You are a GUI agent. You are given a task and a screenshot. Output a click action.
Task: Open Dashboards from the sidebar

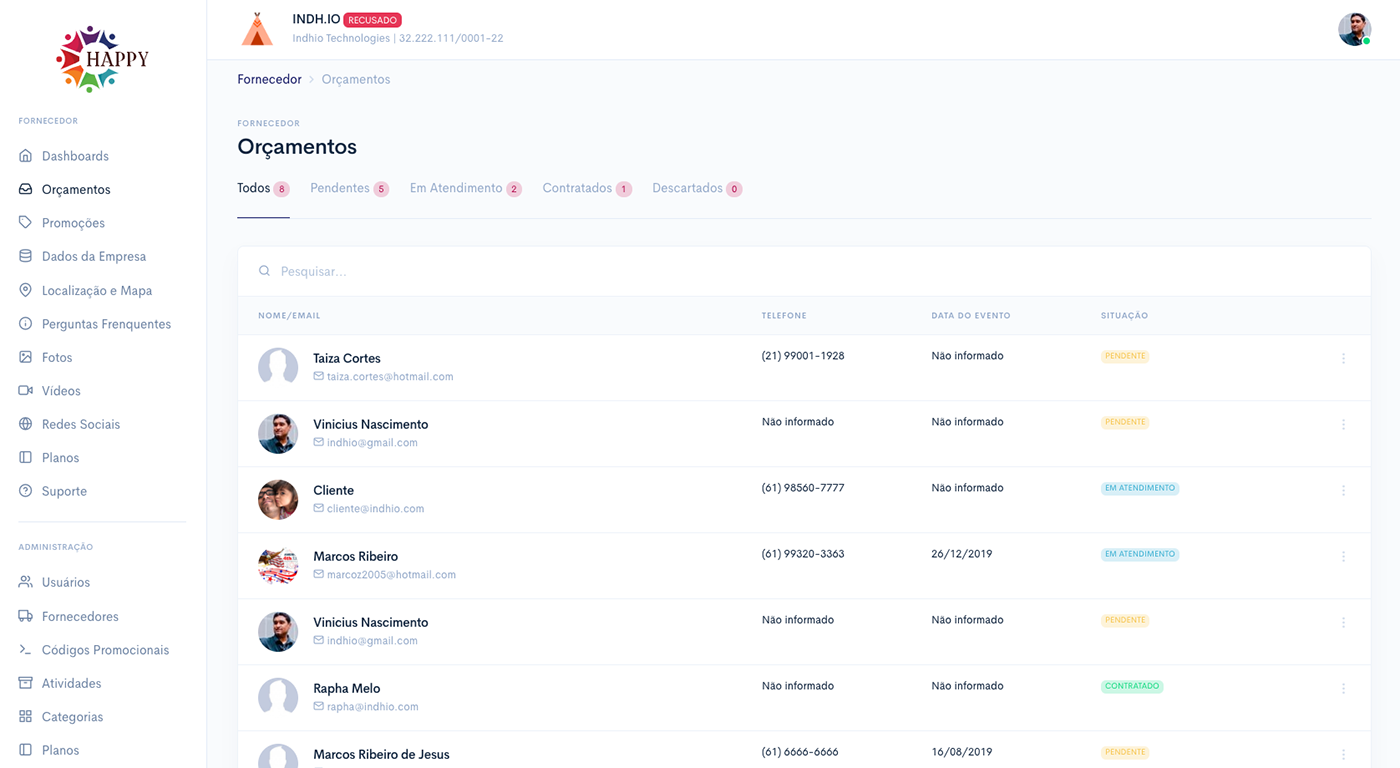pyautogui.click(x=75, y=156)
